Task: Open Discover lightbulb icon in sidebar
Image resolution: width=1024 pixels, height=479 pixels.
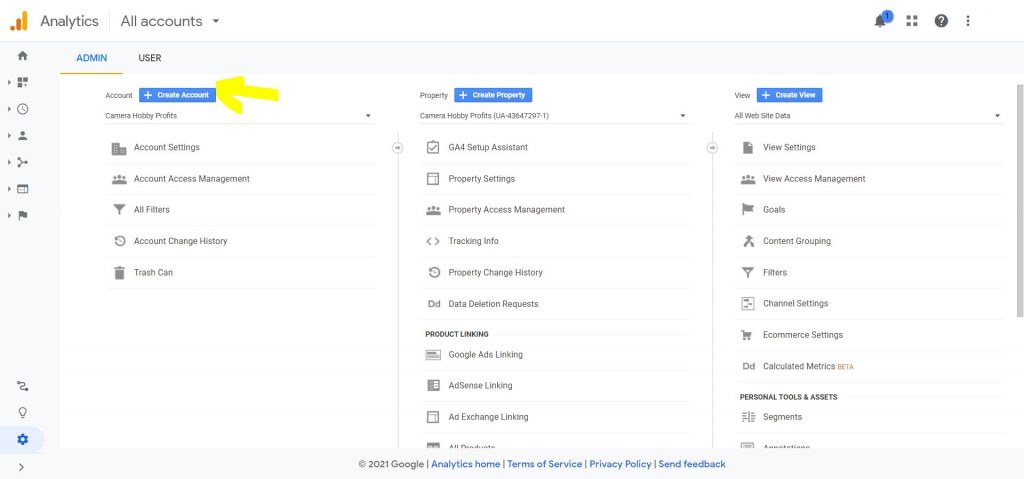Action: point(23,413)
